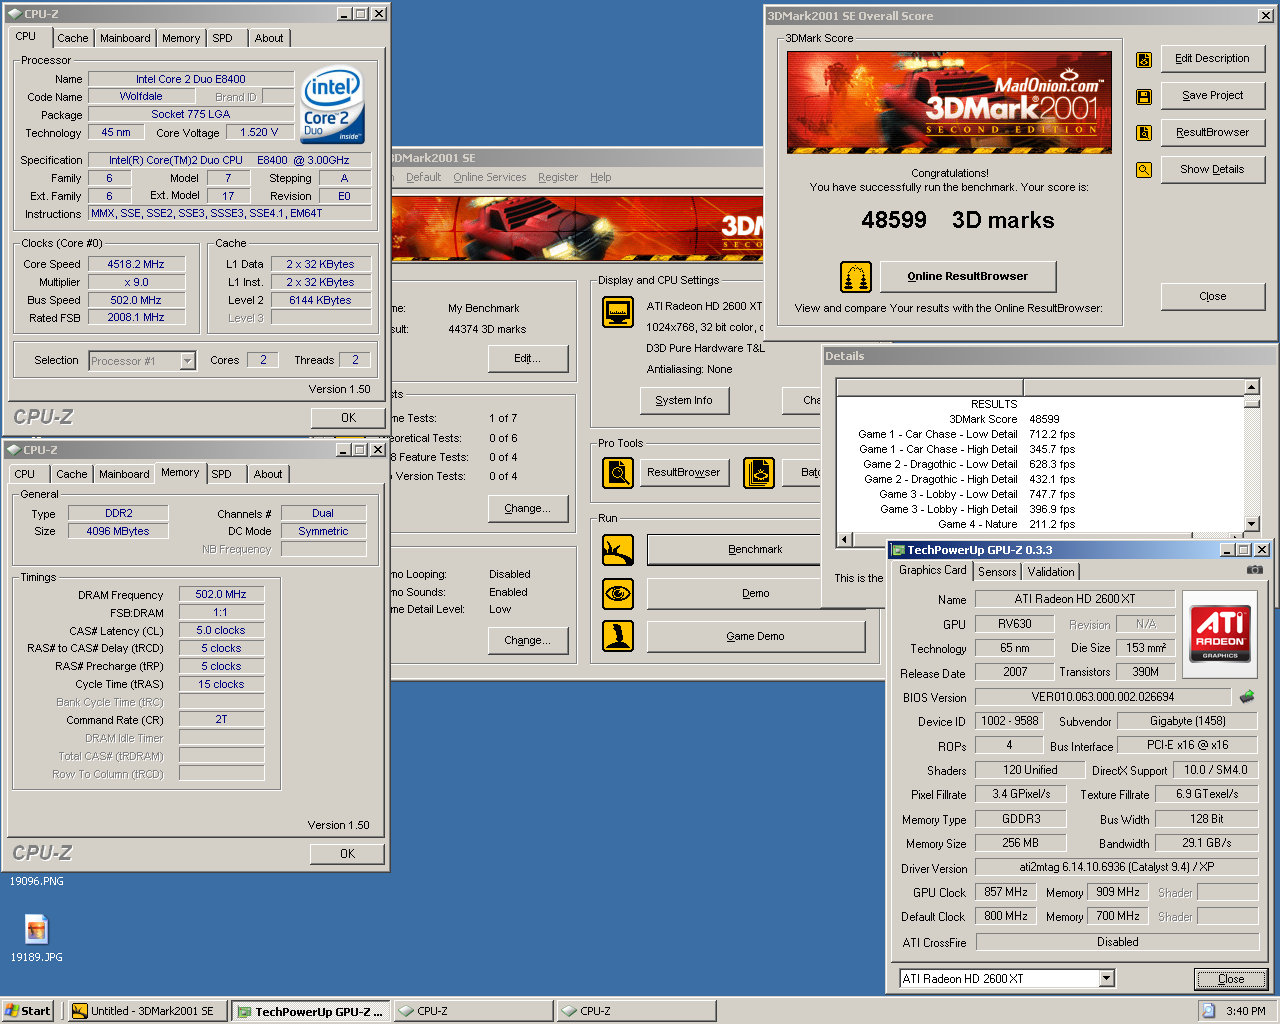Click the System Info button
This screenshot has height=1024, width=1280.
[684, 400]
